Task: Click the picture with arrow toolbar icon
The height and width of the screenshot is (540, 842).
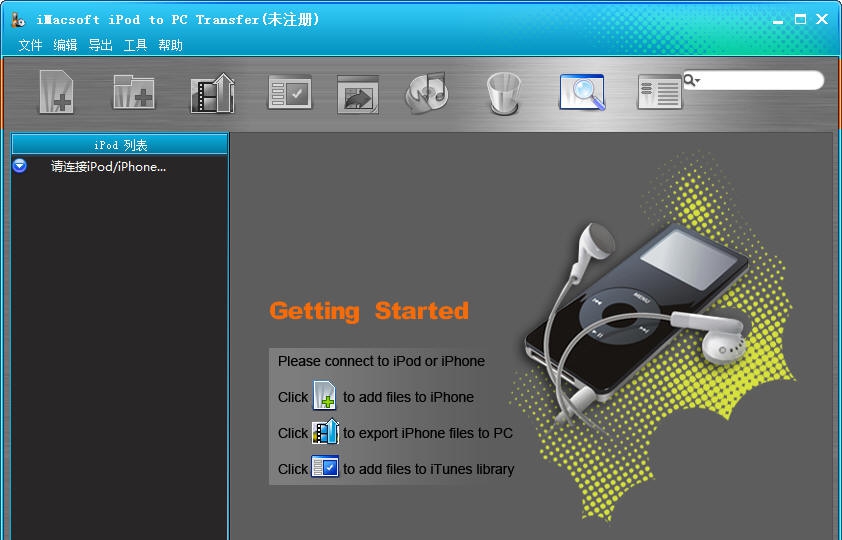Action: 358,94
